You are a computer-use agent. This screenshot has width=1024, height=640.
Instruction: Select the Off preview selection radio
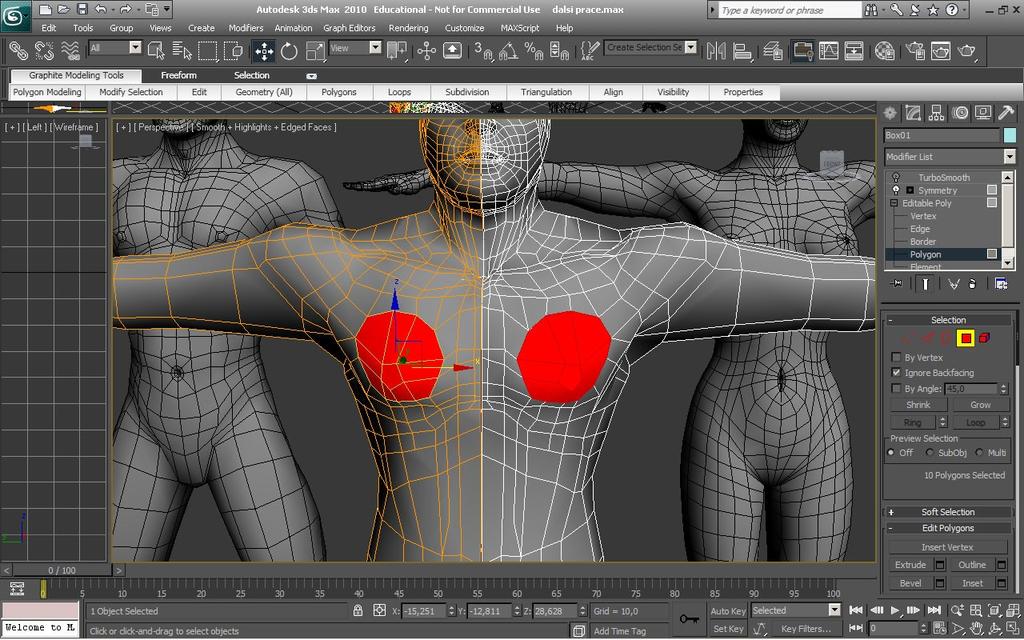tap(891, 452)
